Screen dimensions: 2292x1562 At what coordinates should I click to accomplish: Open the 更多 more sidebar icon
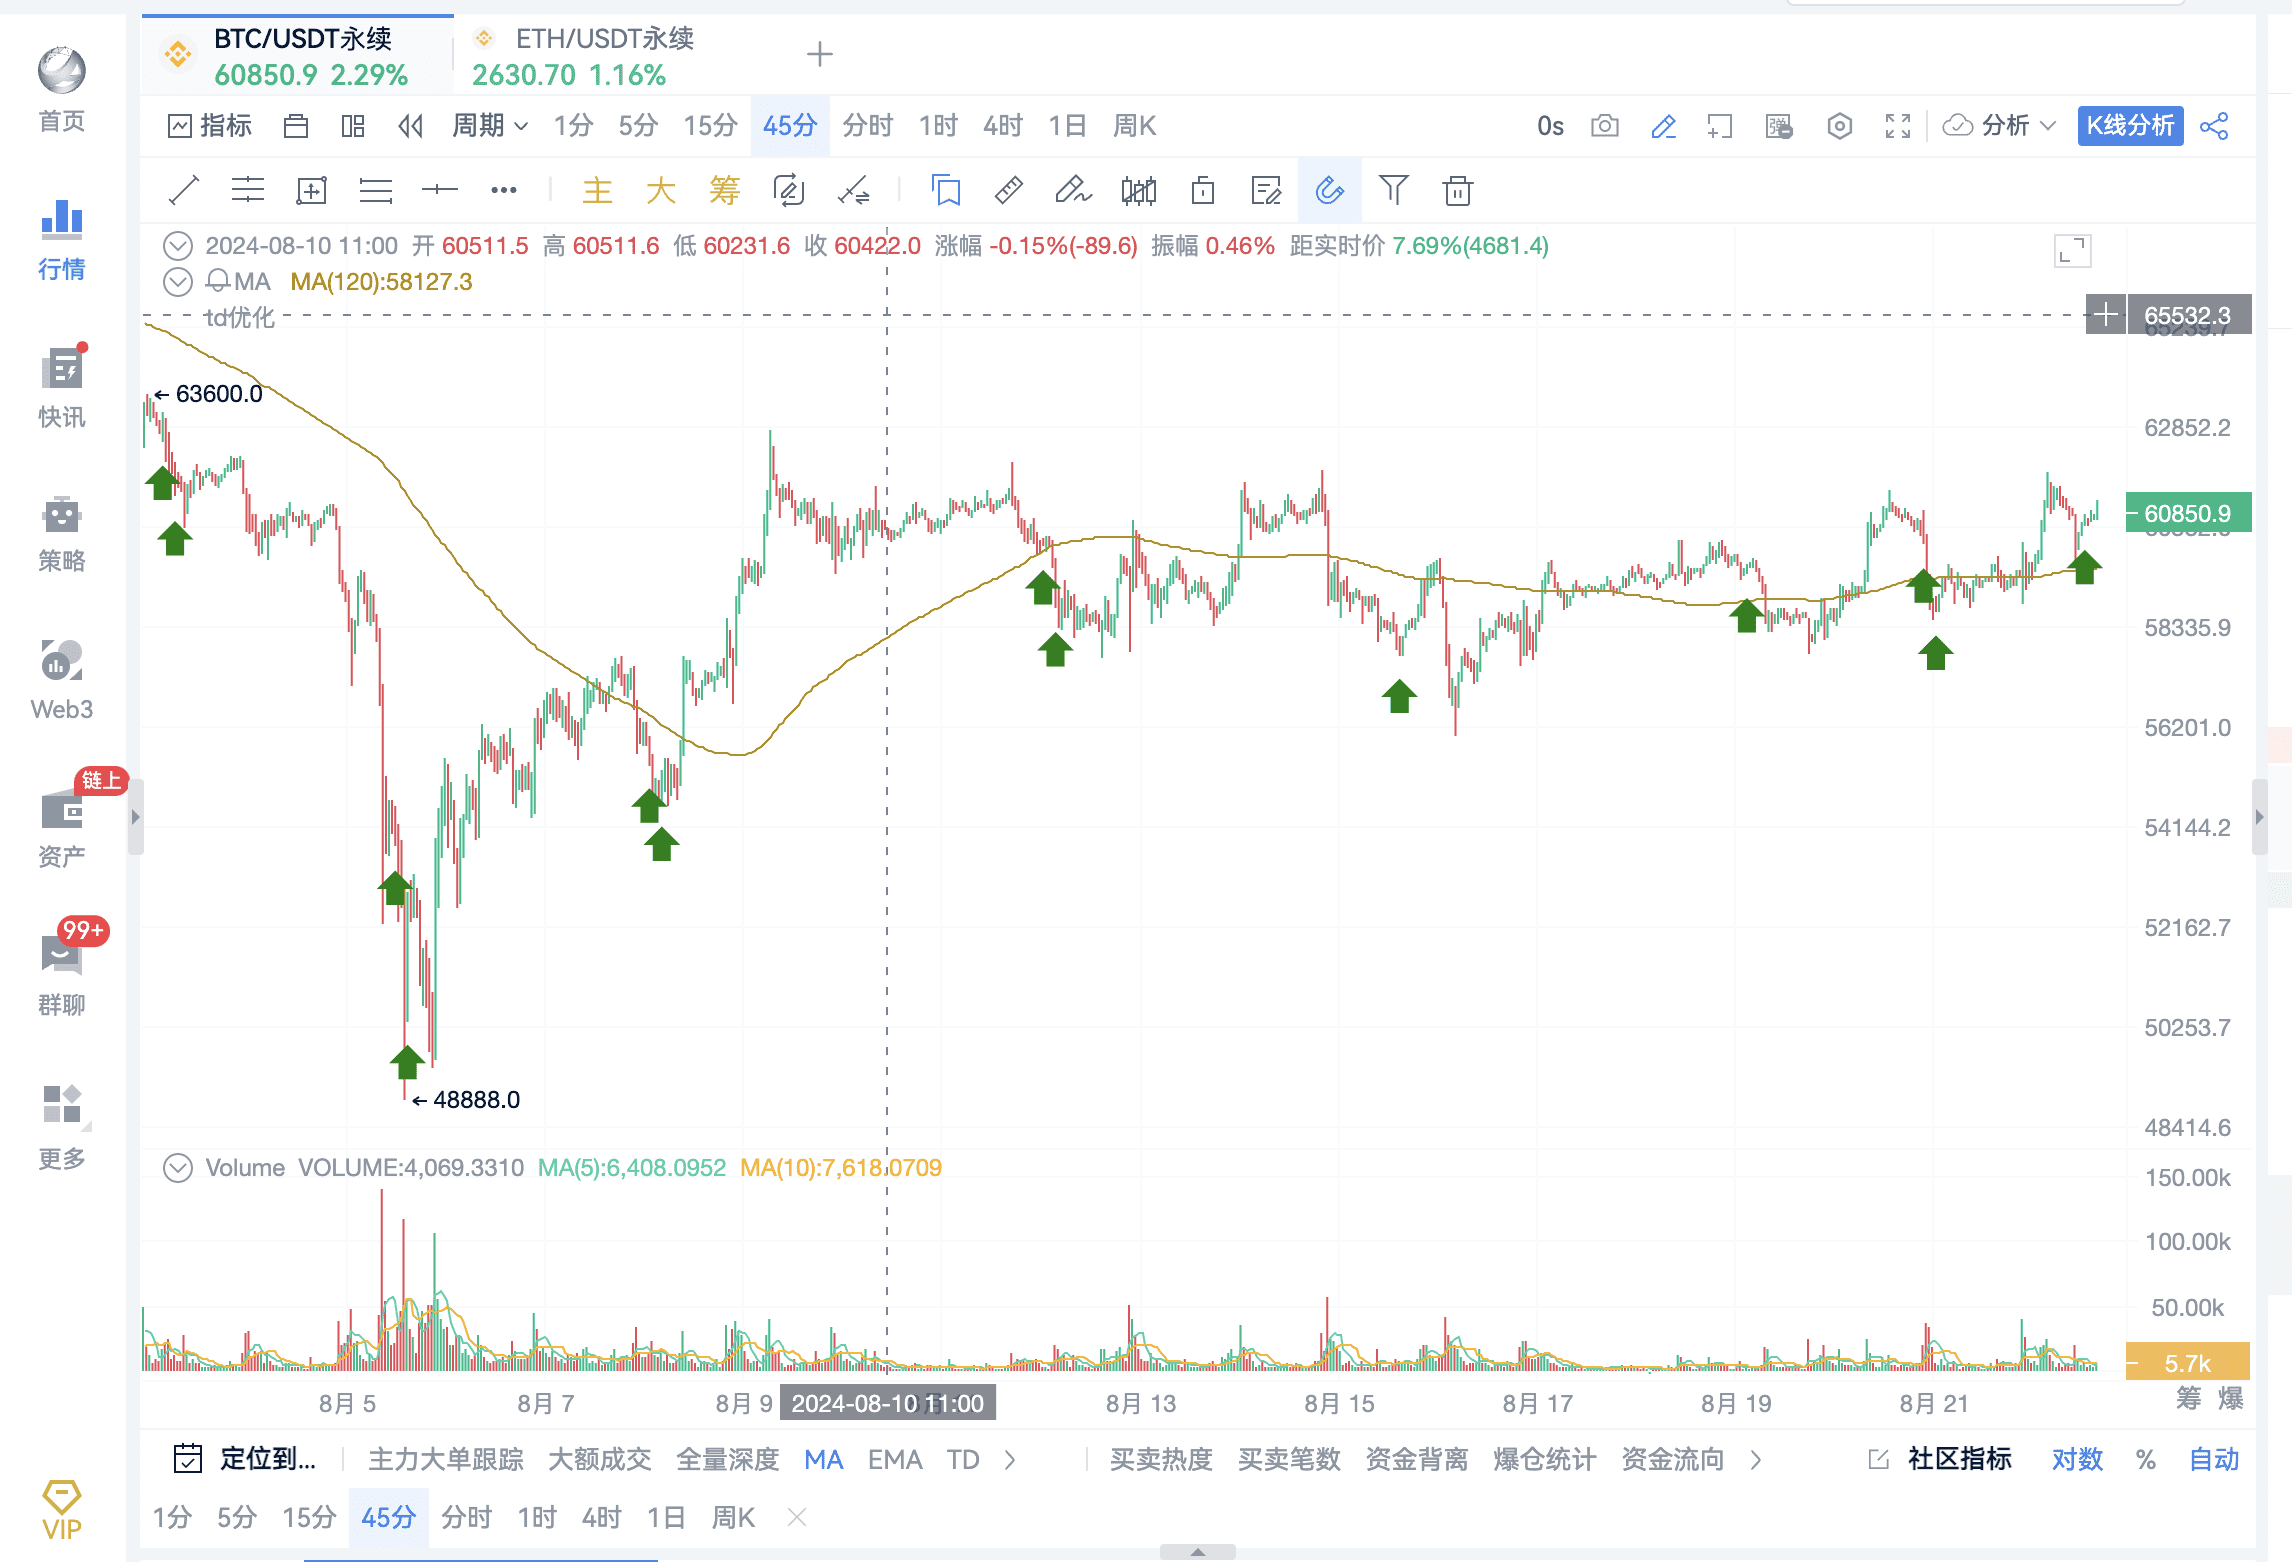pyautogui.click(x=62, y=1128)
